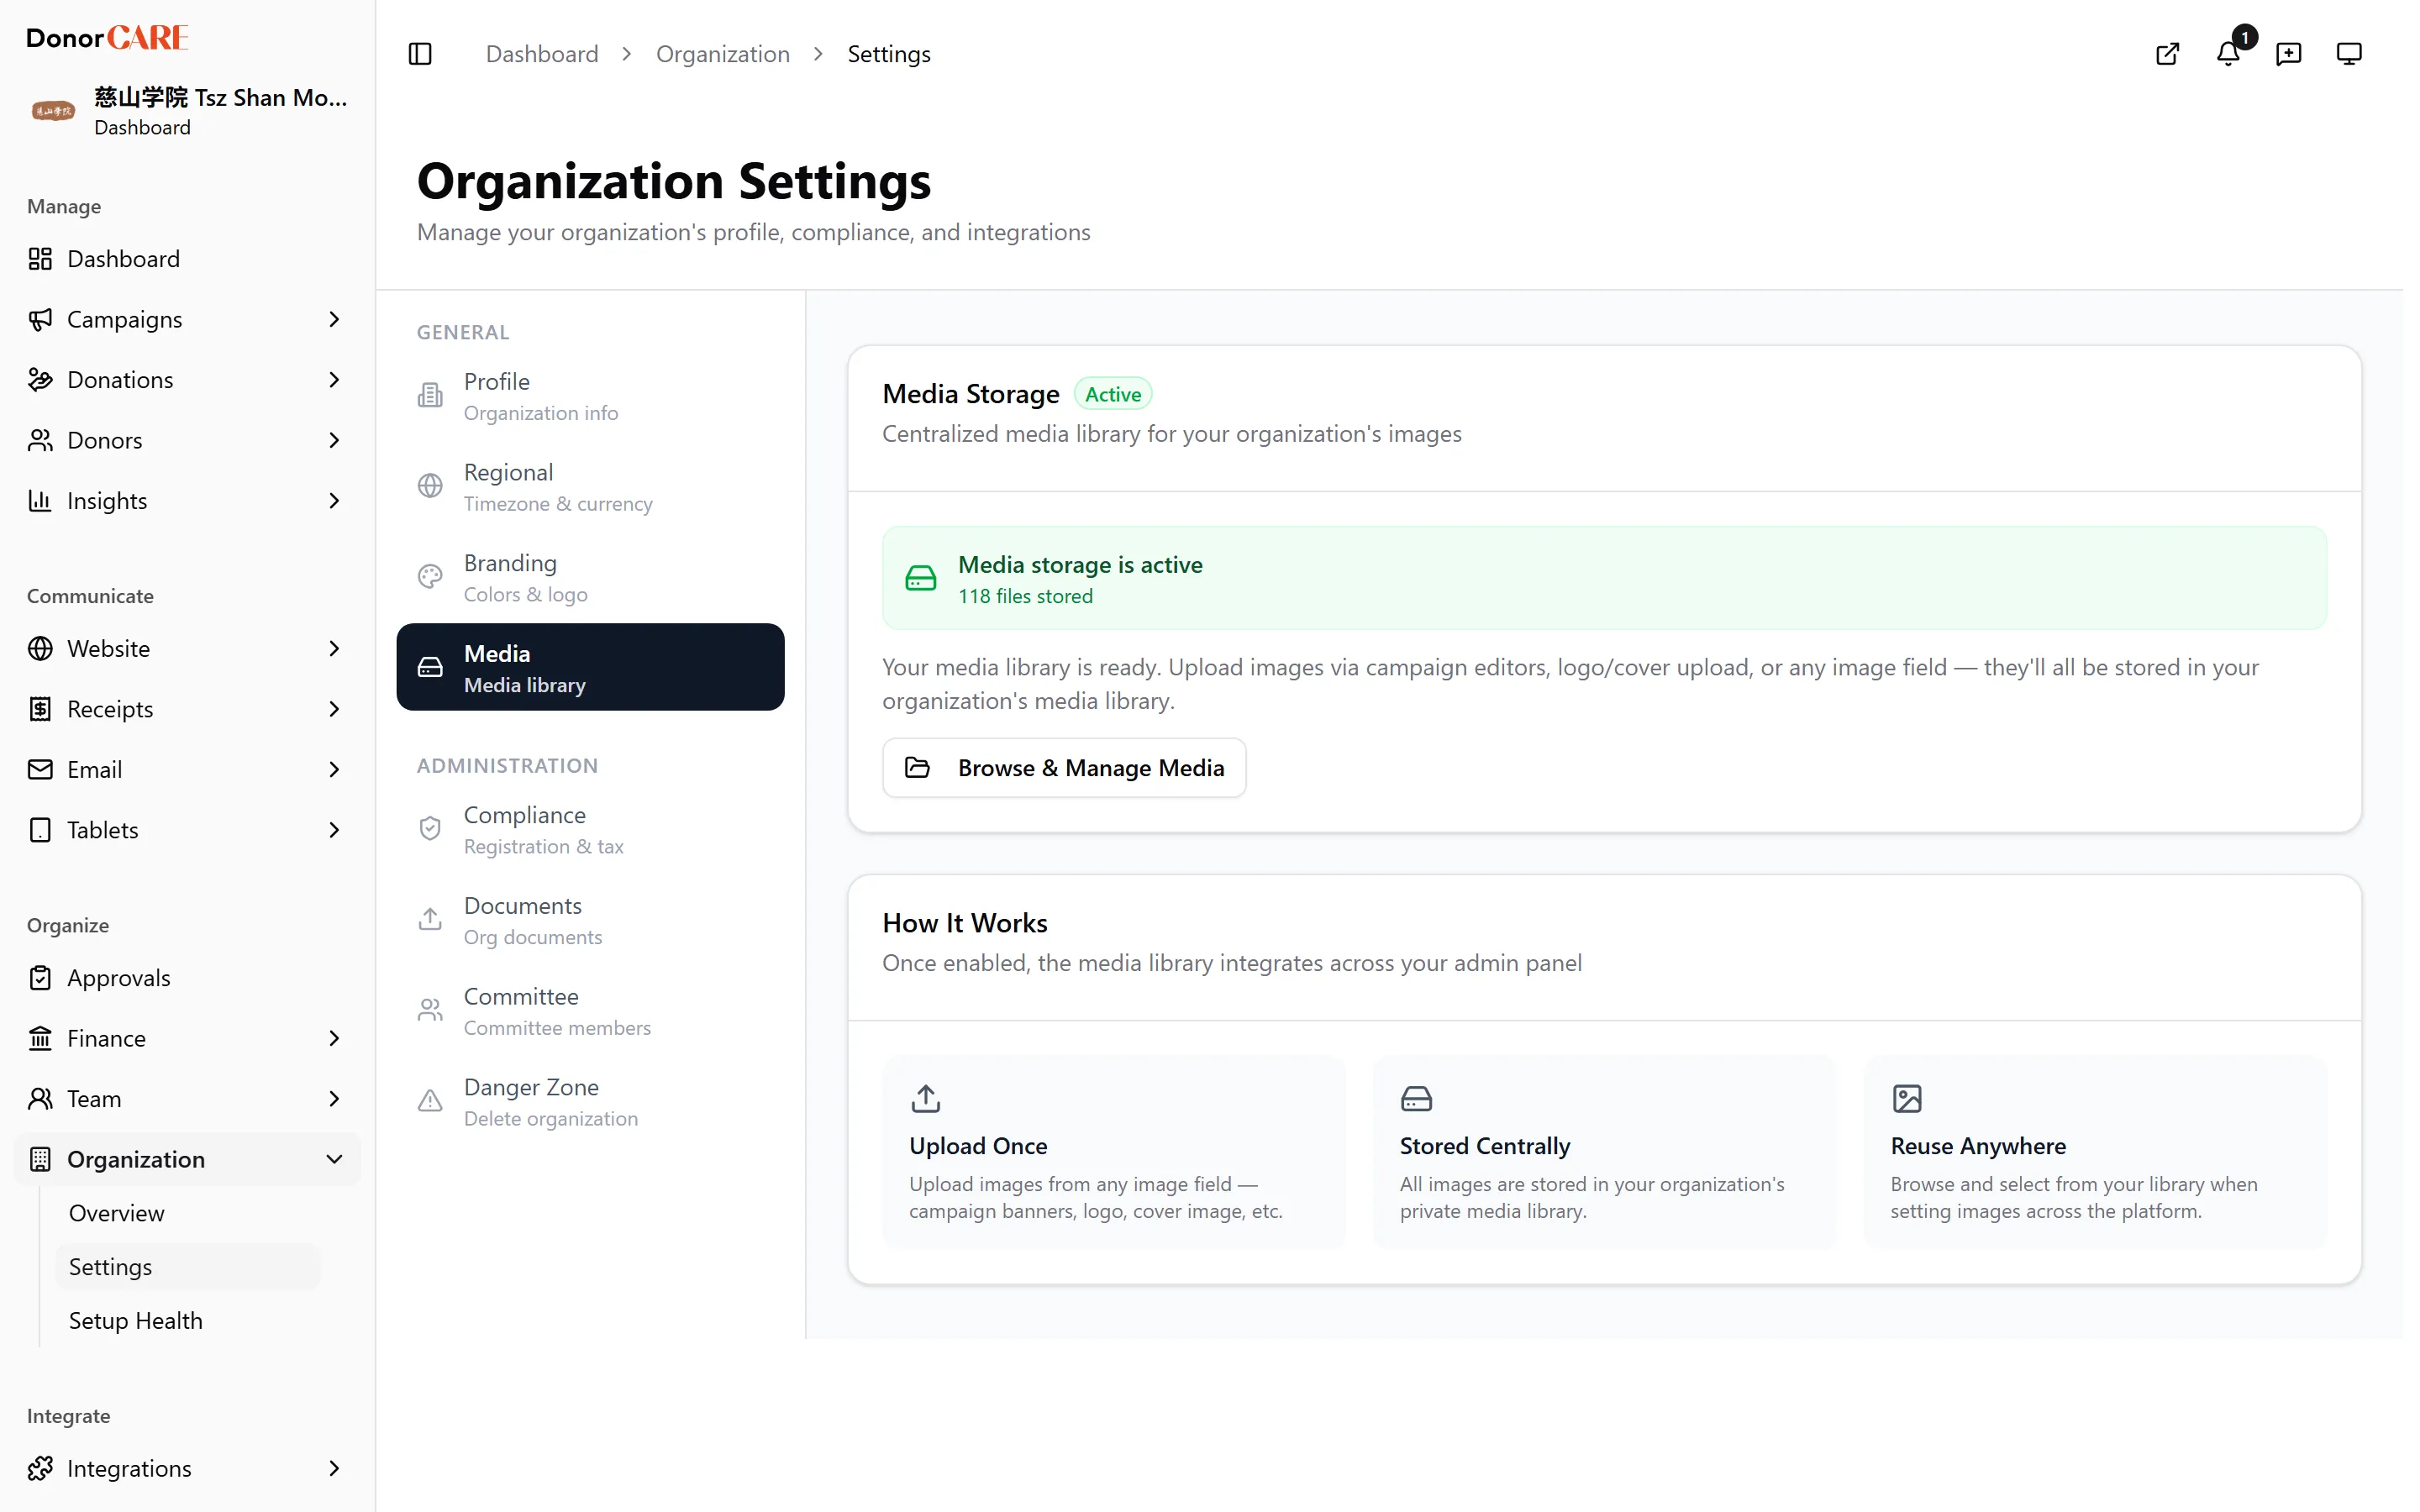Image resolution: width=2420 pixels, height=1512 pixels.
Task: Click the Reuse Anywhere card
Action: tap(2095, 1152)
